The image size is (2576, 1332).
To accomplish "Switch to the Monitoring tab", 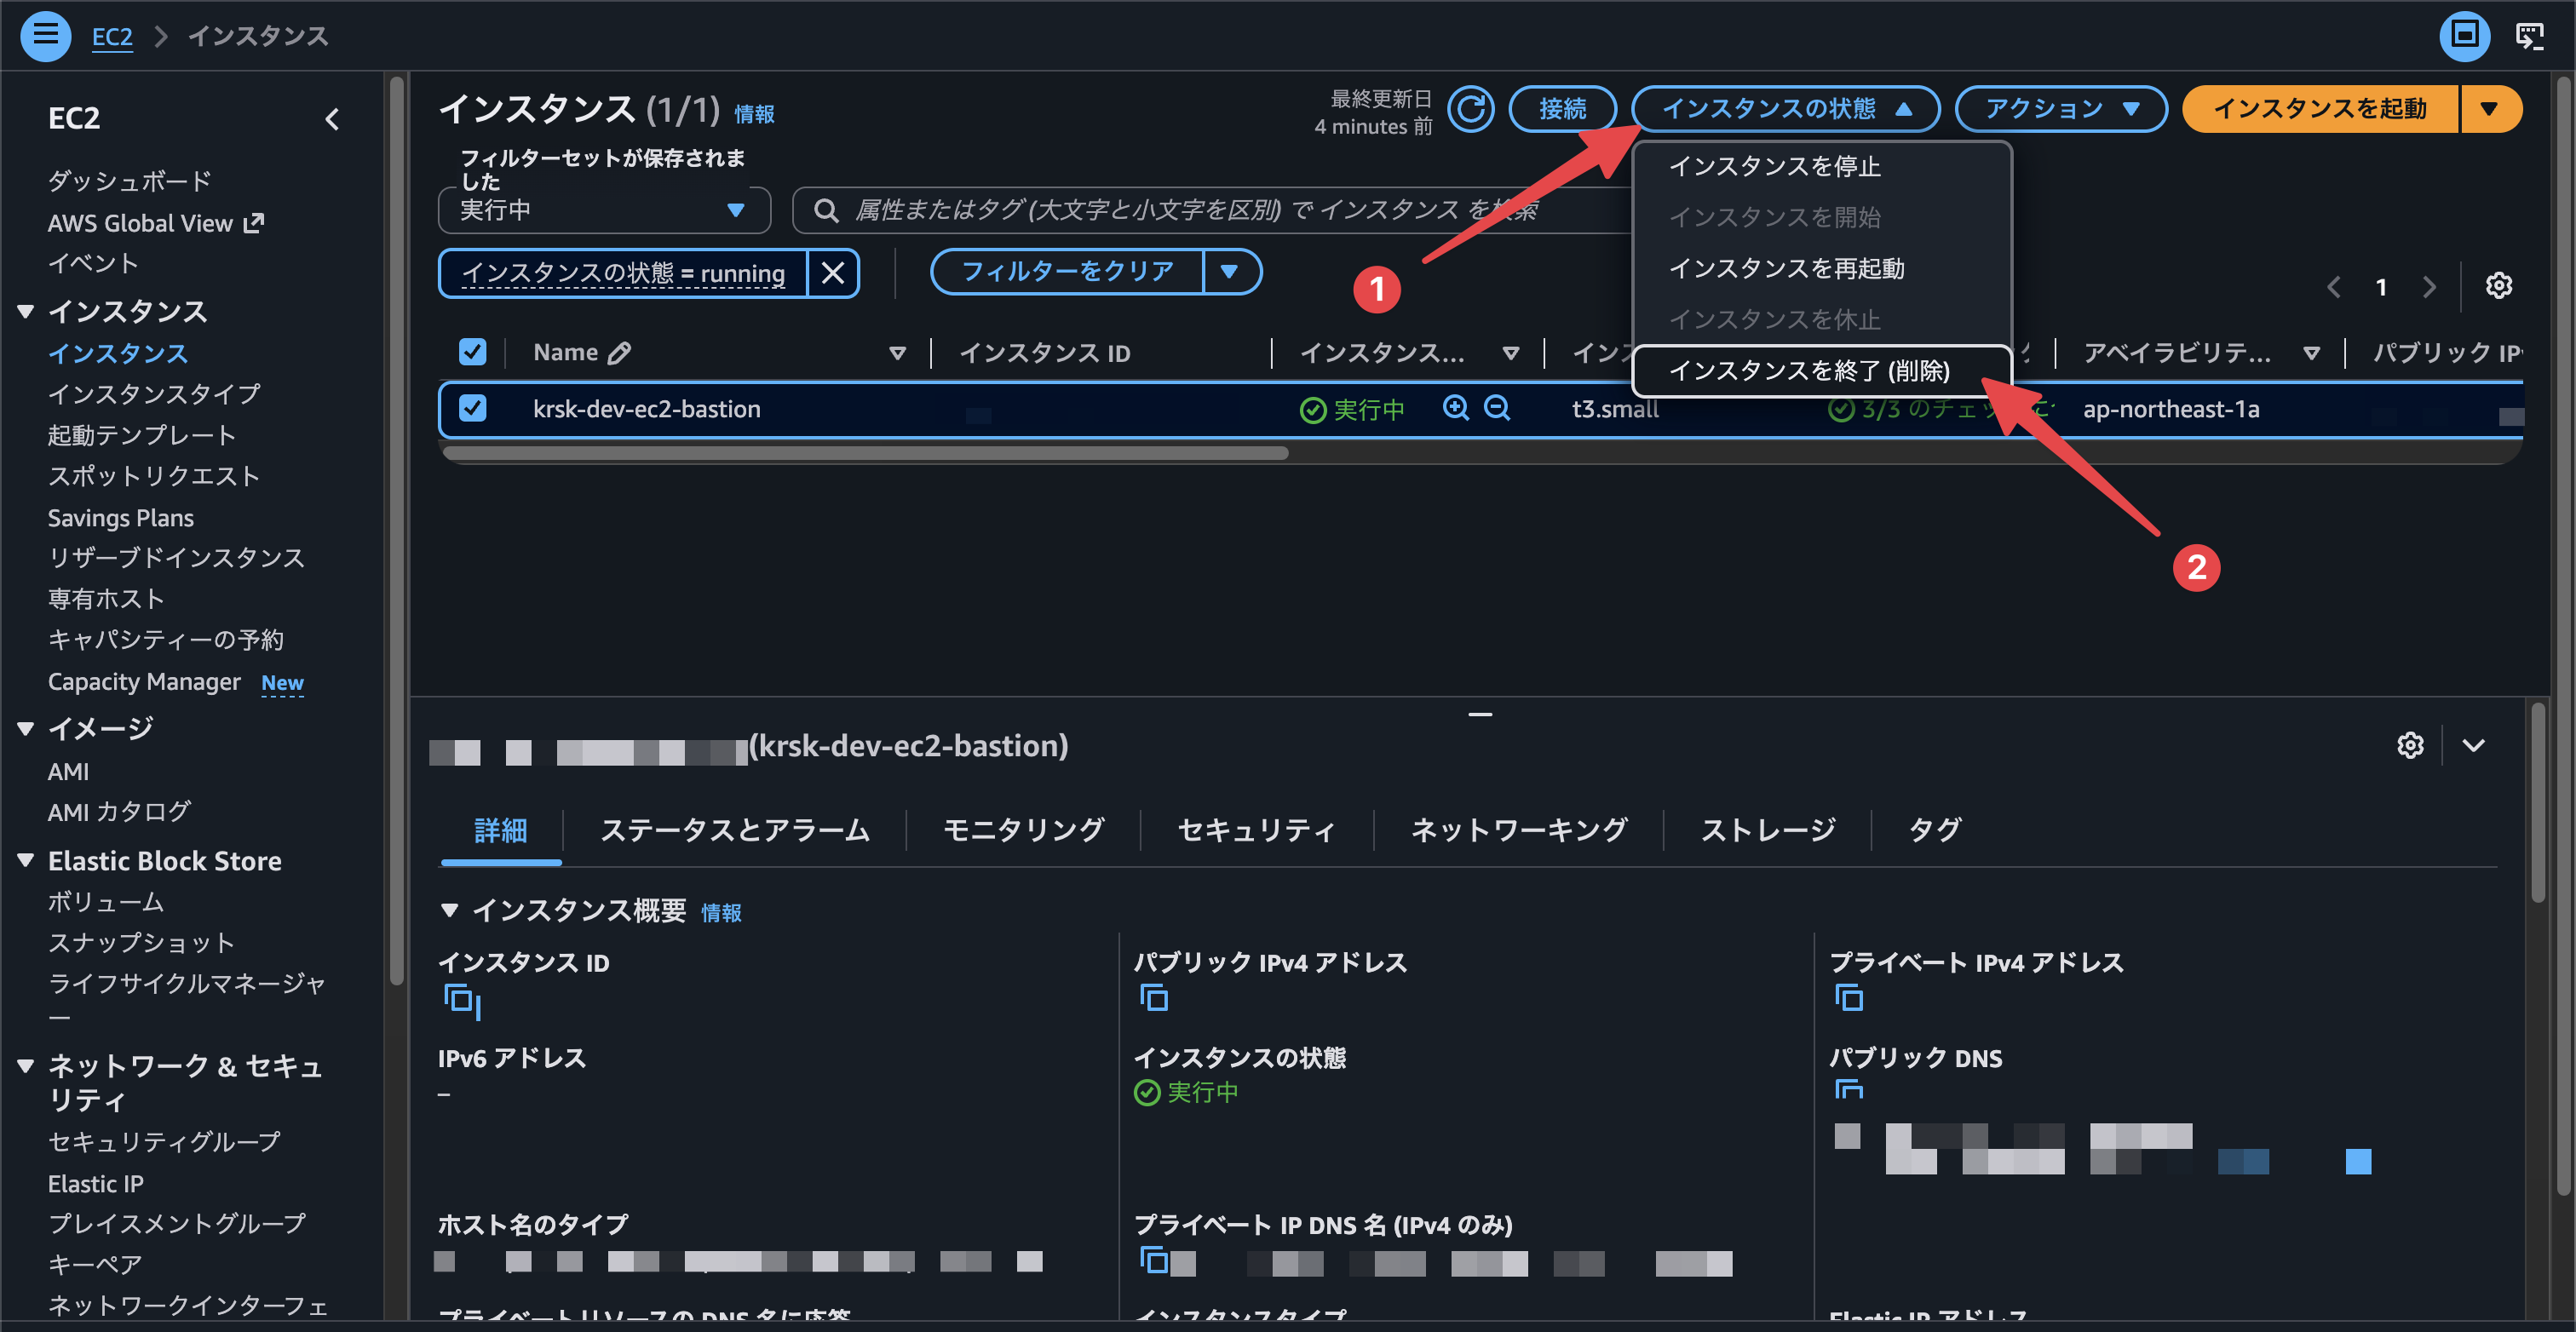I will [1023, 830].
